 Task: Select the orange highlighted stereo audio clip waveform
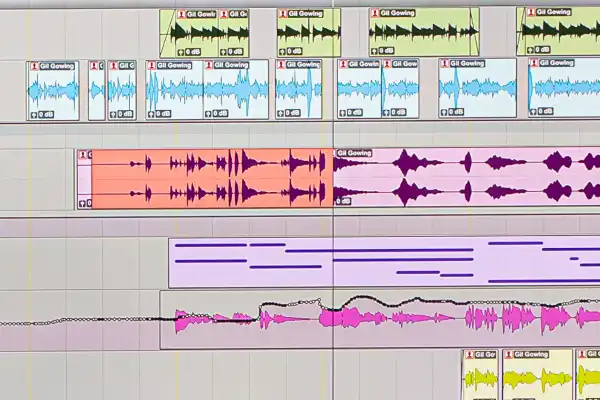[x=212, y=179]
